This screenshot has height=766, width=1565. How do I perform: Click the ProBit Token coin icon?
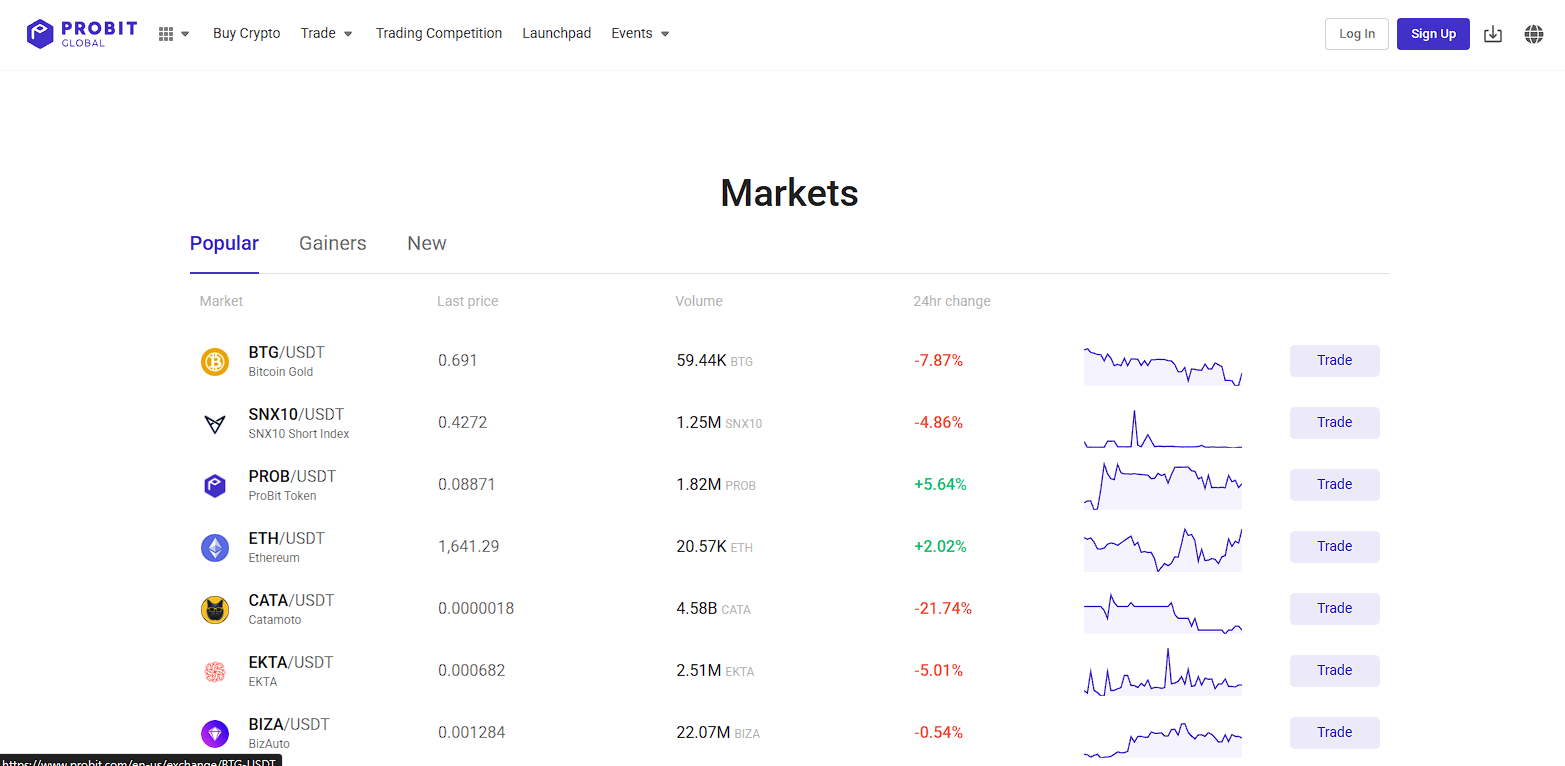[215, 485]
